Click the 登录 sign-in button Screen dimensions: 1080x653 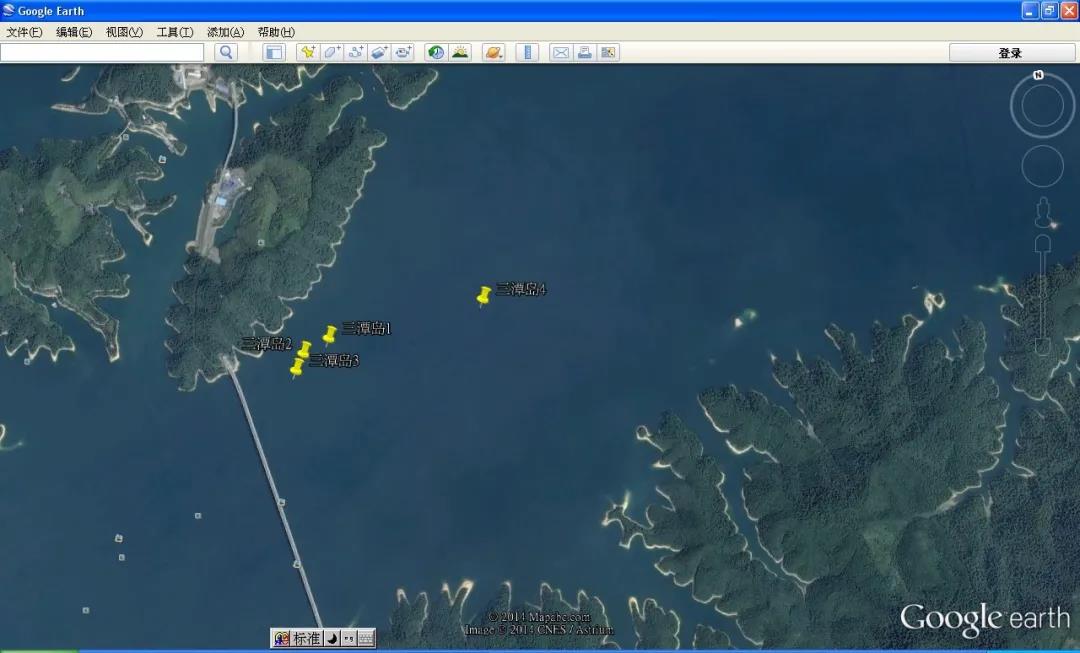1010,53
